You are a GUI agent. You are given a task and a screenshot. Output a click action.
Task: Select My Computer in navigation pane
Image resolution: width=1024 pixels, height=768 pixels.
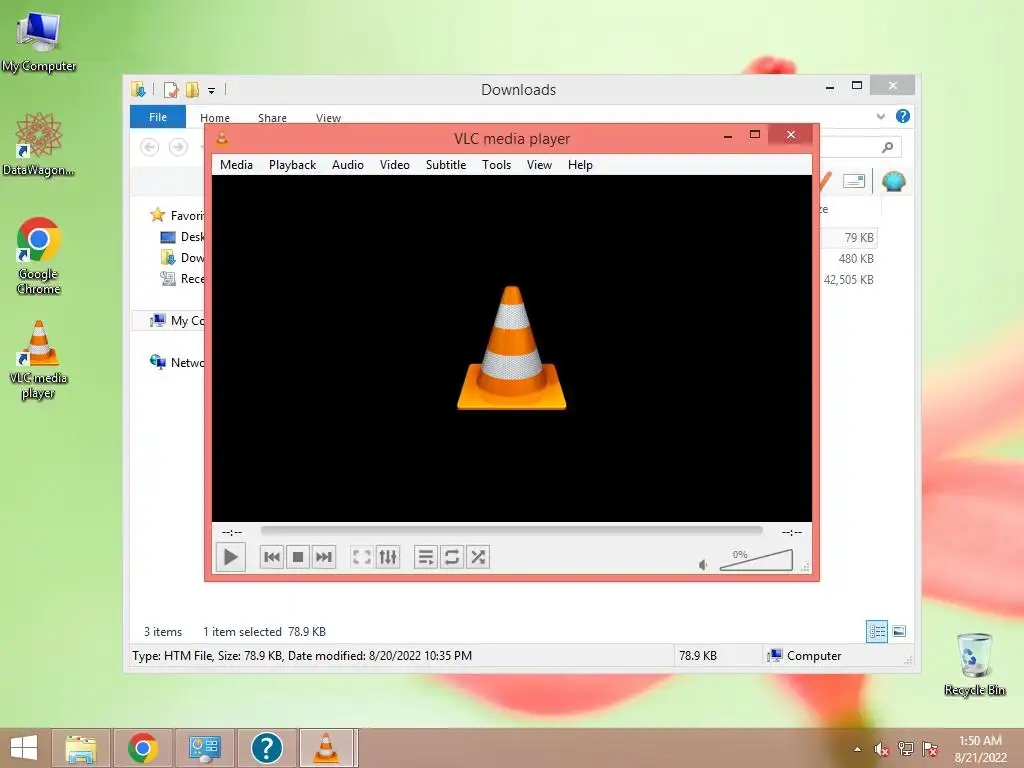176,321
